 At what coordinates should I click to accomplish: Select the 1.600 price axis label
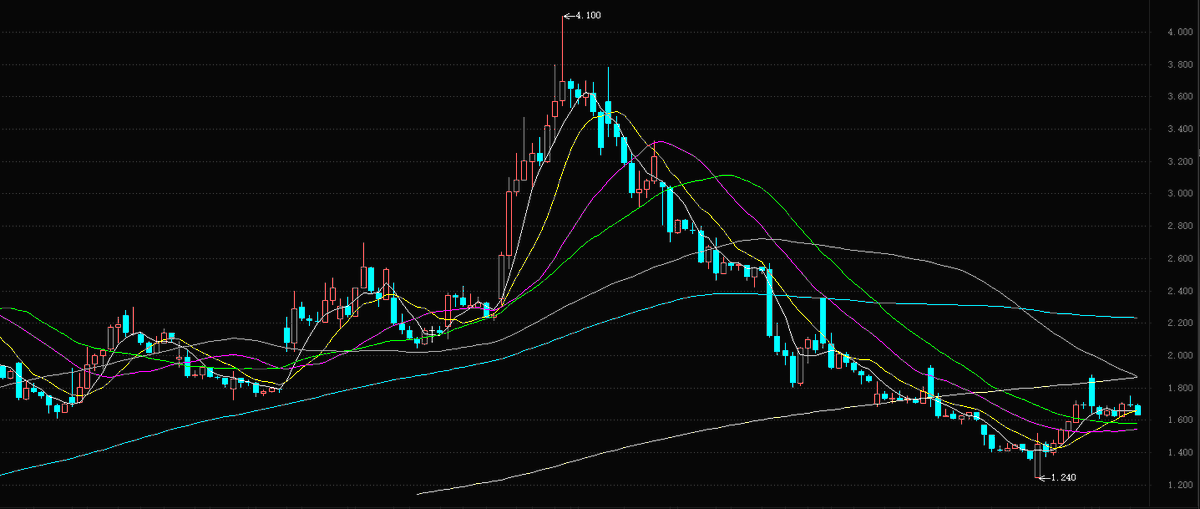coord(1180,421)
